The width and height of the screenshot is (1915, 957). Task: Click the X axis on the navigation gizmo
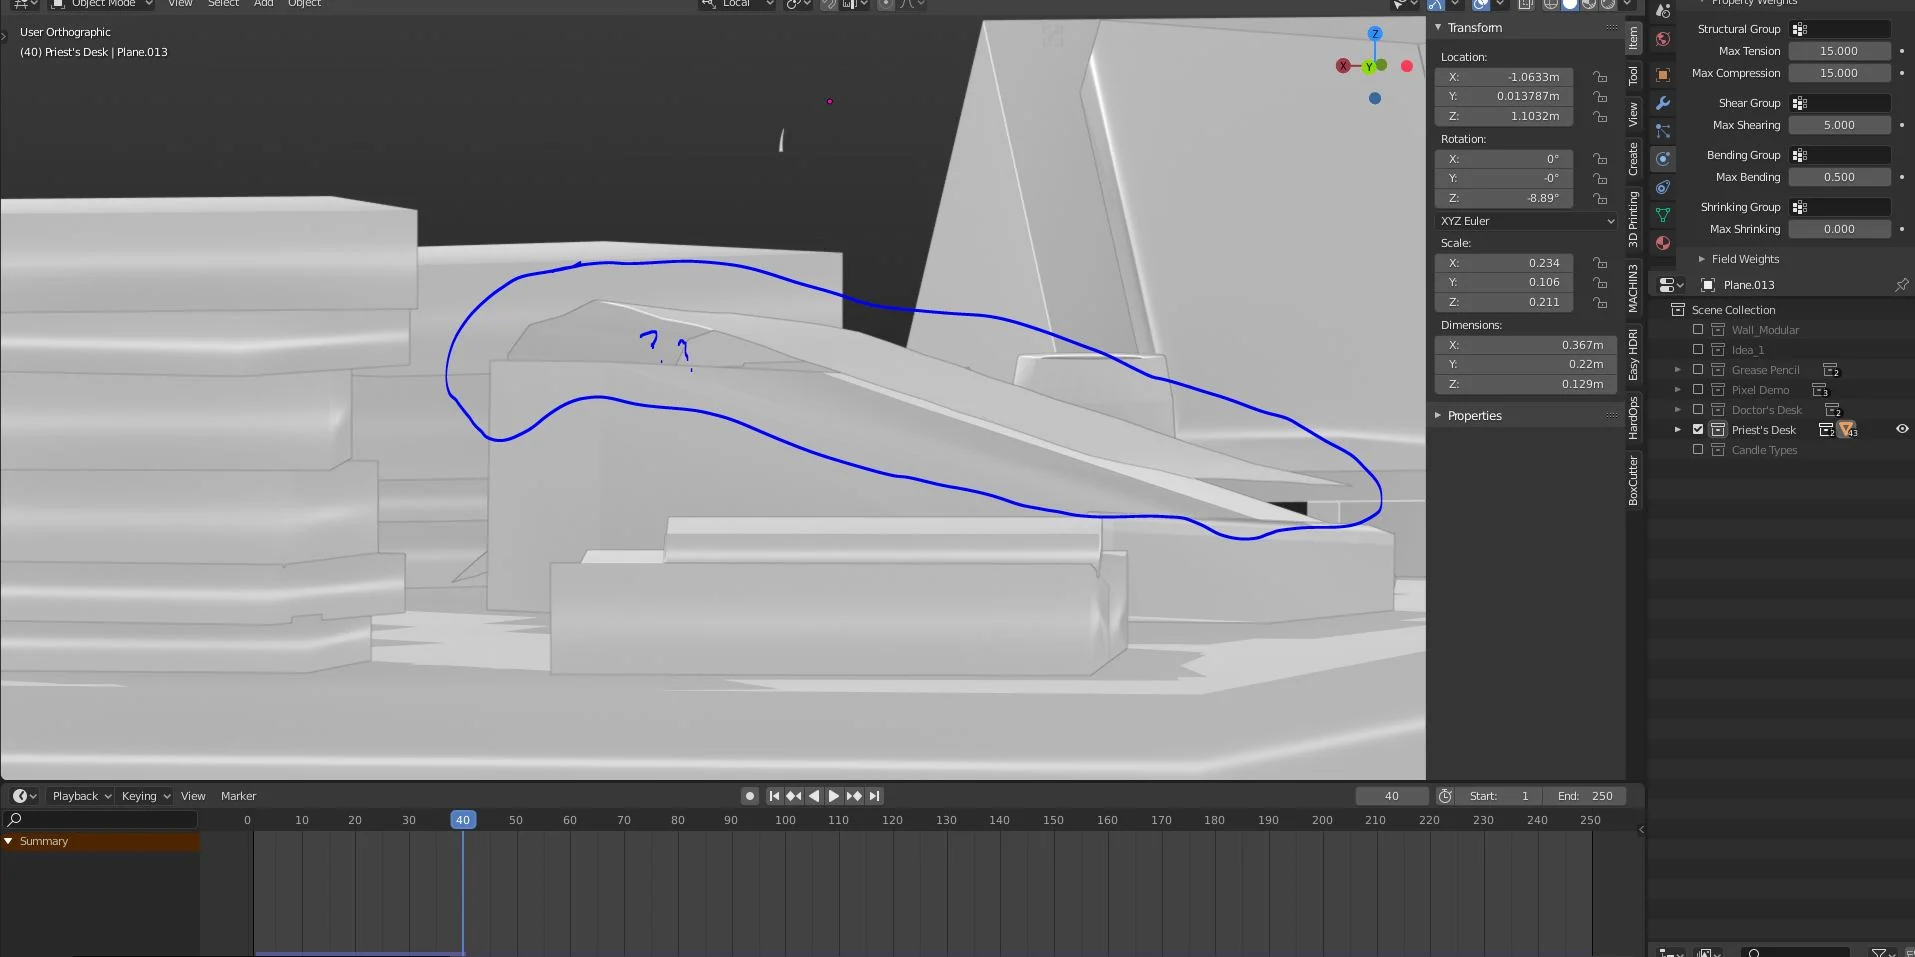tap(1343, 66)
